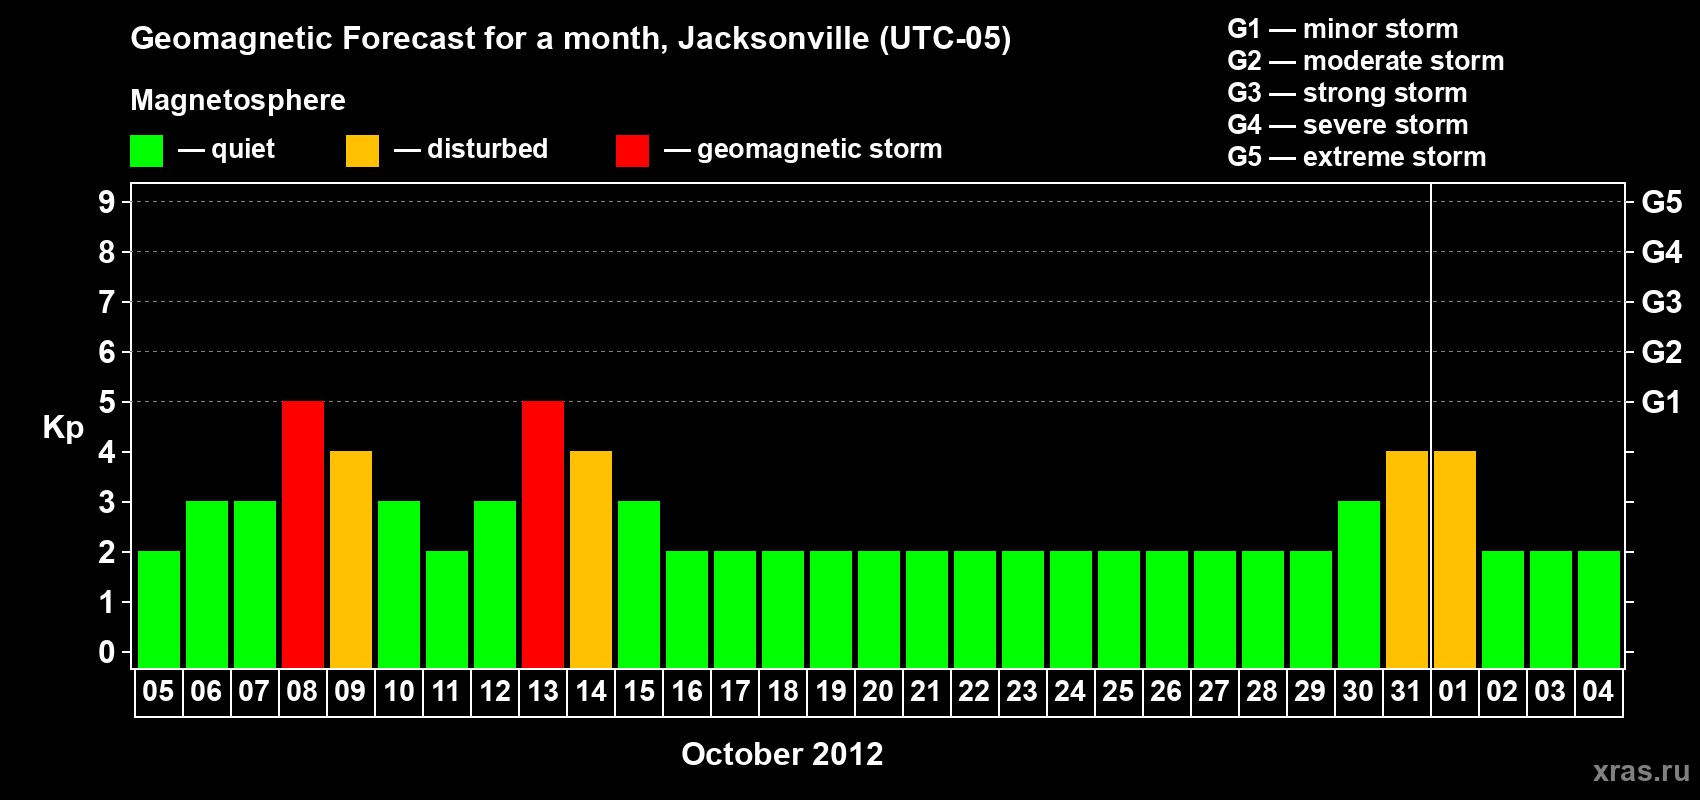Click the Kp axis value 5
Screen dimensions: 1700x800
coord(107,402)
